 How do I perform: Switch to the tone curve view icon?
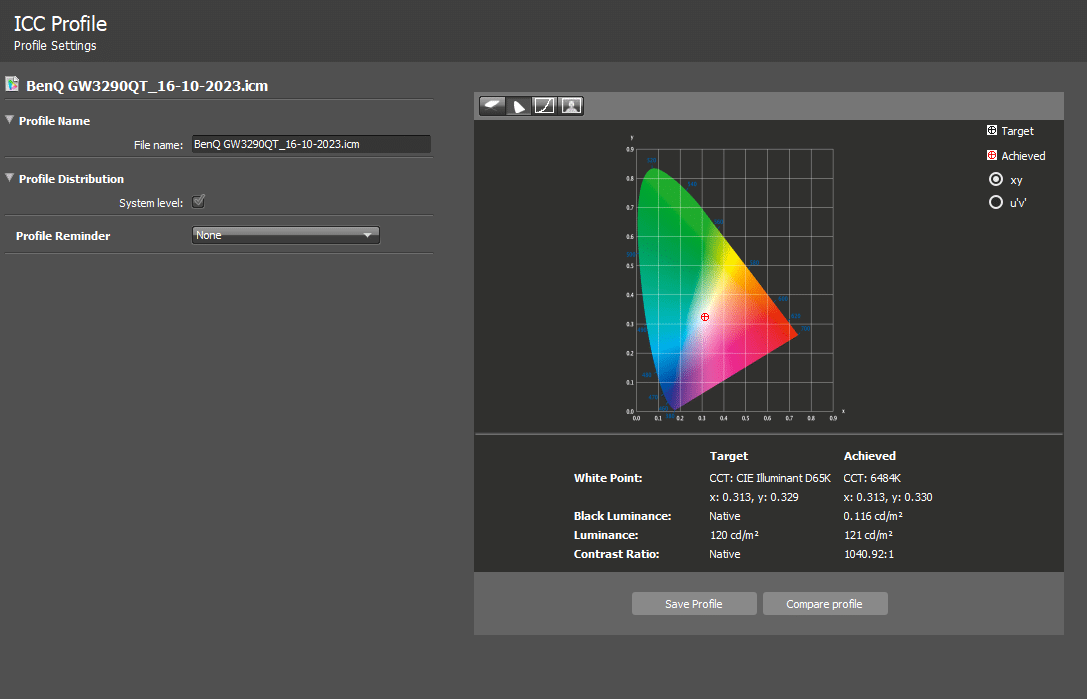(545, 106)
